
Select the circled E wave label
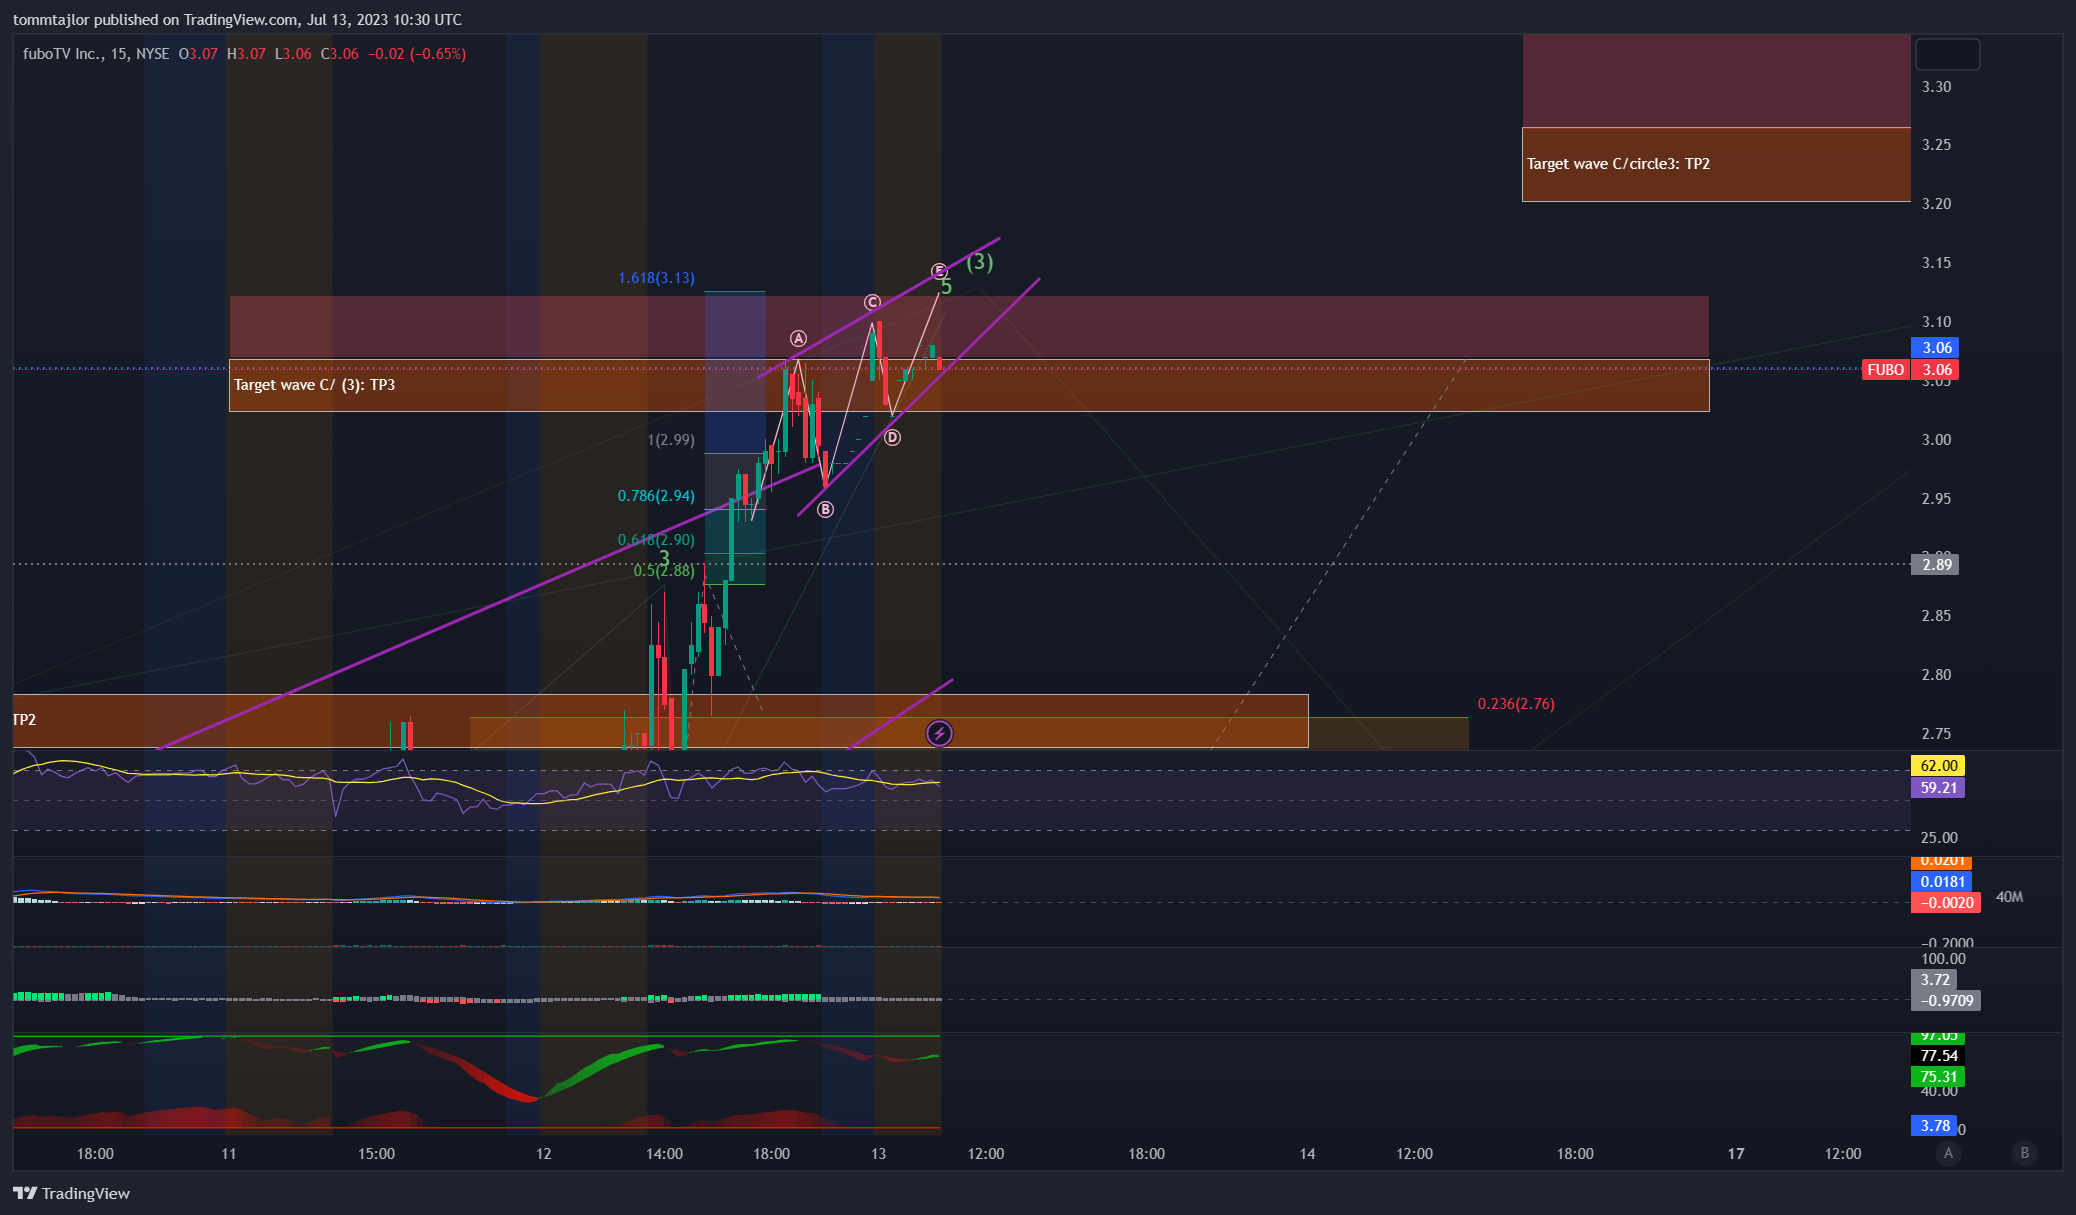tap(939, 271)
